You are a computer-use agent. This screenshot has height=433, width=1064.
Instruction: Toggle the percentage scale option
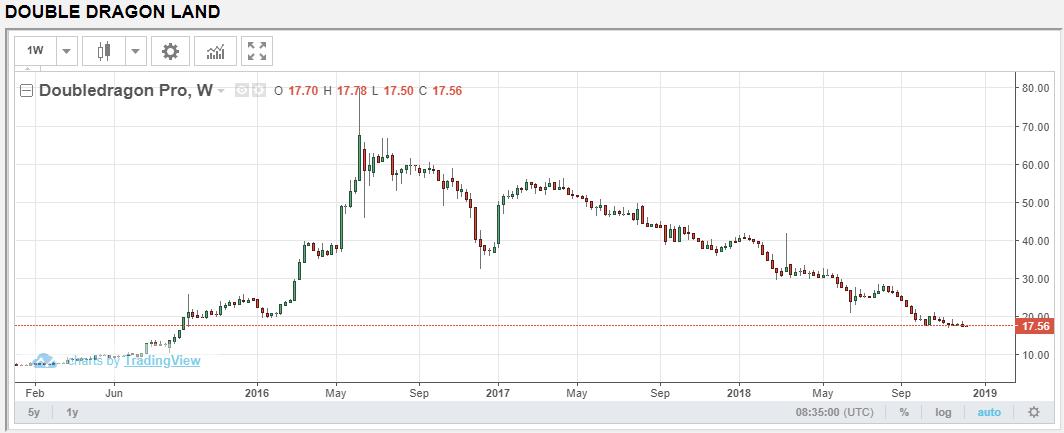[904, 412]
